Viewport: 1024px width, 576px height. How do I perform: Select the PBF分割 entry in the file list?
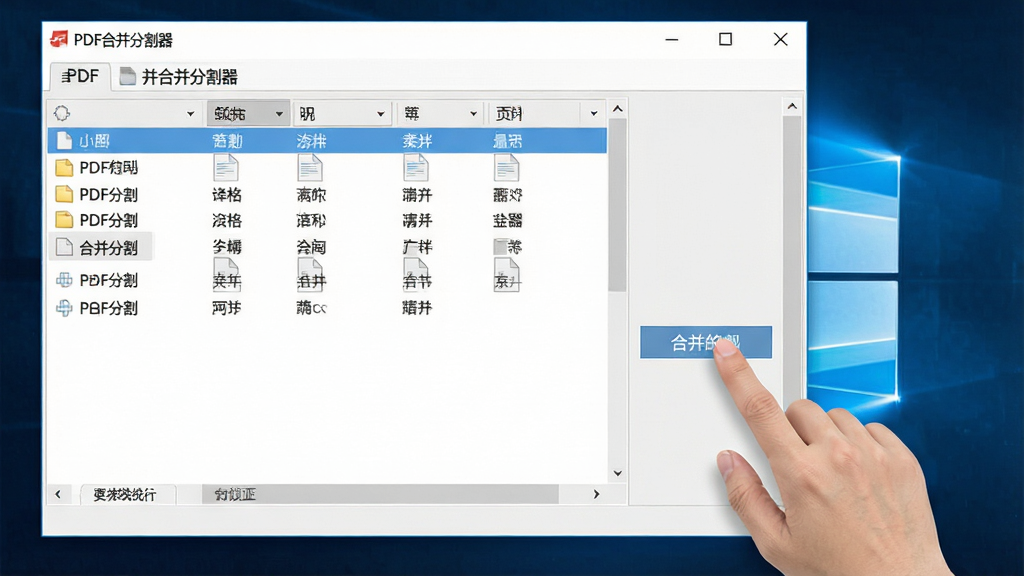[x=98, y=308]
